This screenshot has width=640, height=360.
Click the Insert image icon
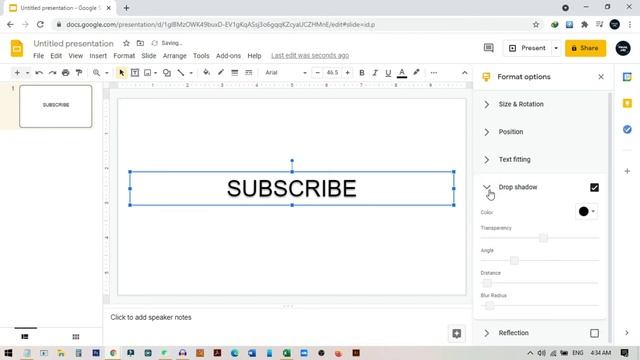pyautogui.click(x=147, y=73)
